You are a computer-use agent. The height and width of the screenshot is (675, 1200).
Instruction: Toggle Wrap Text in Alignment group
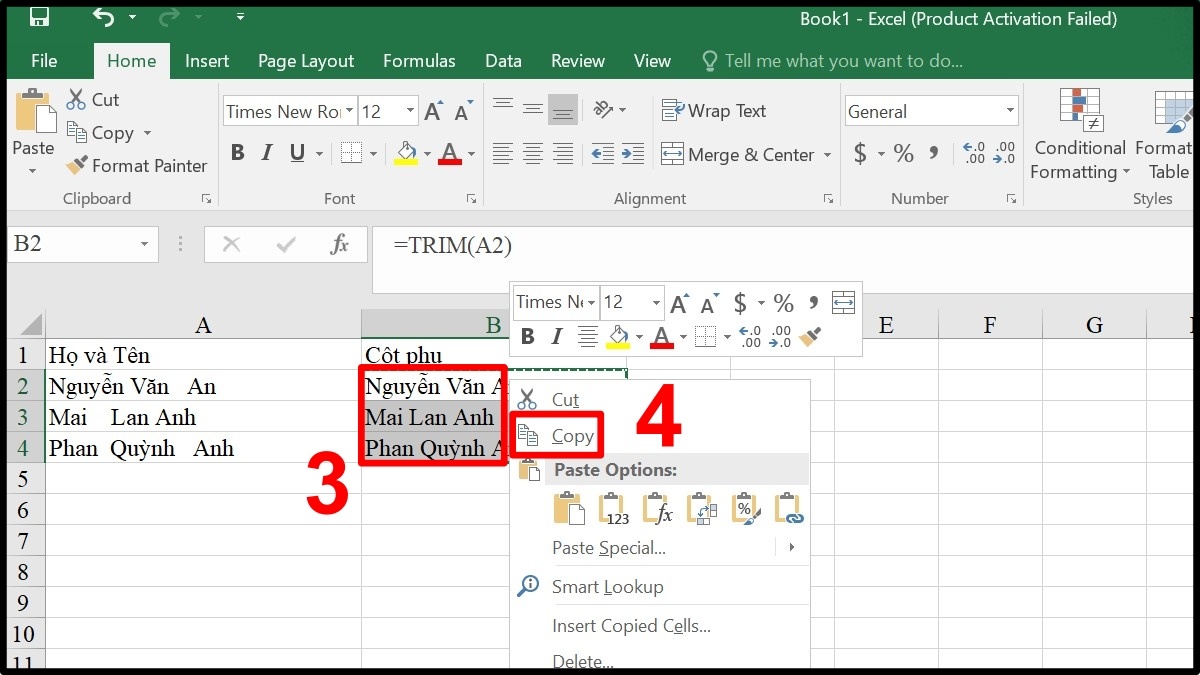click(714, 111)
